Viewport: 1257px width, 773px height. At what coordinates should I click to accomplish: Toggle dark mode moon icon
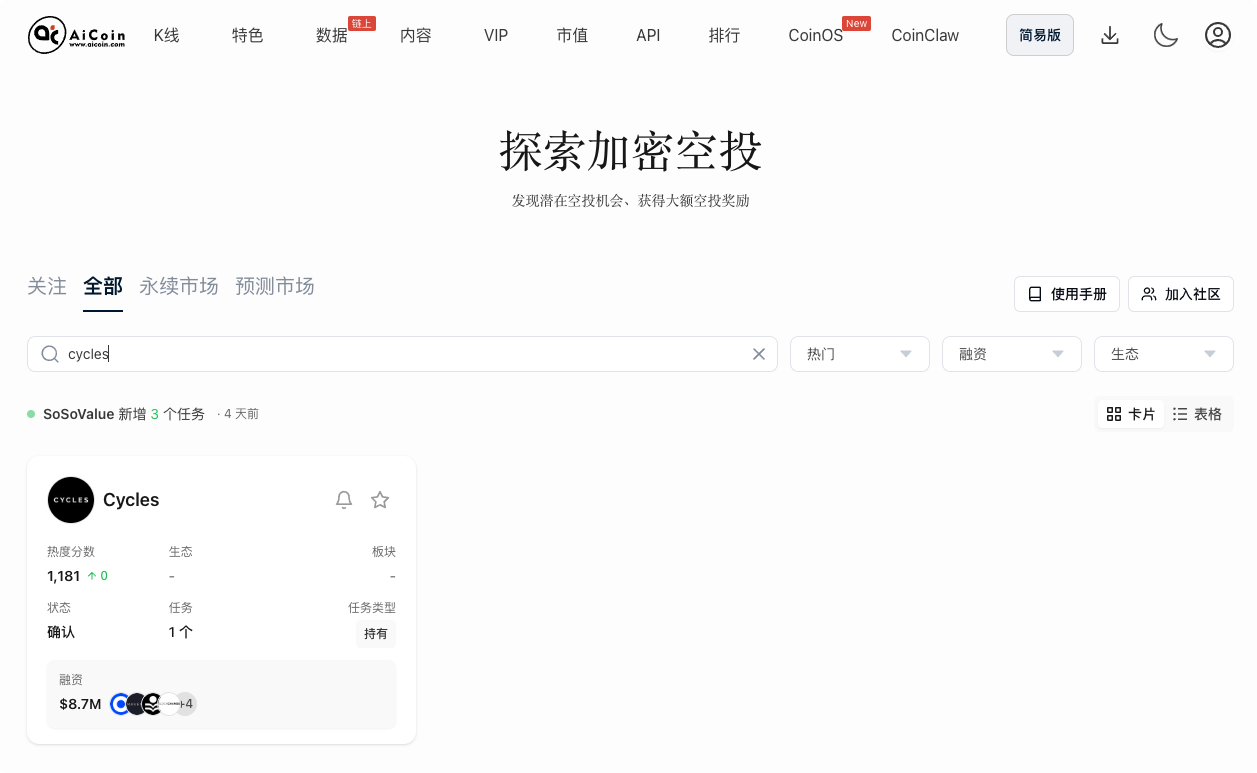click(x=1165, y=35)
